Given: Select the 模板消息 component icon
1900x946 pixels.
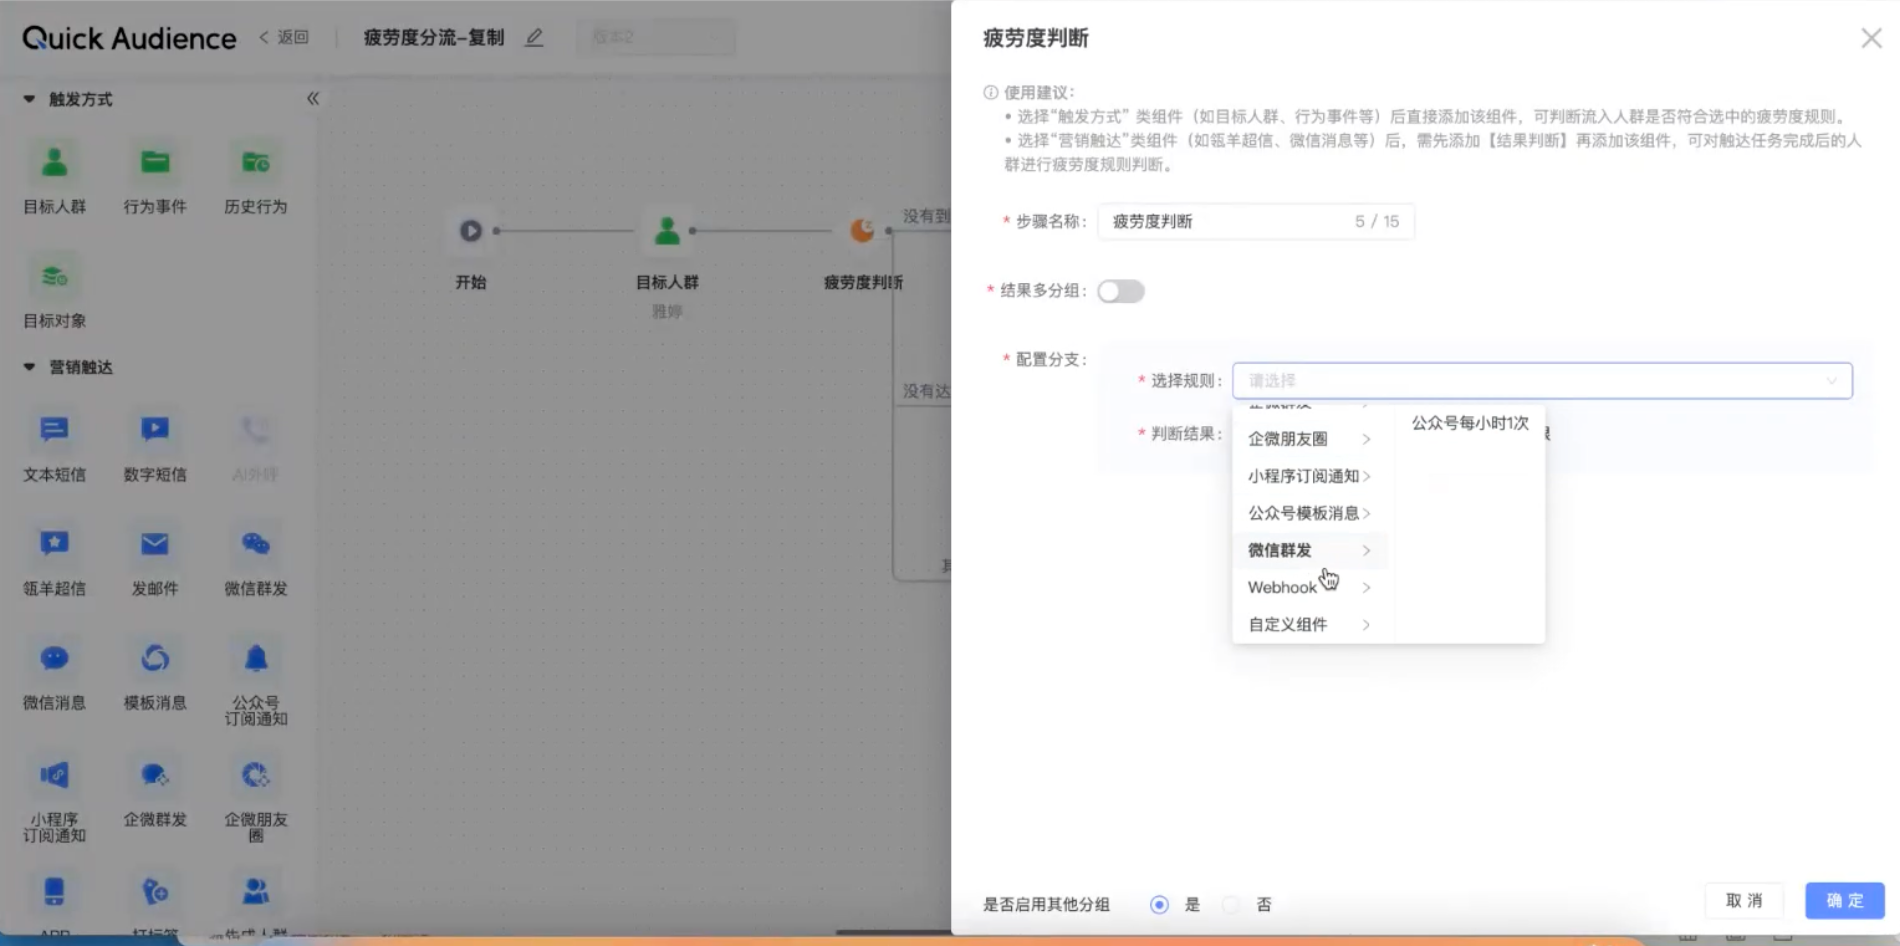Looking at the screenshot, I should (155, 658).
